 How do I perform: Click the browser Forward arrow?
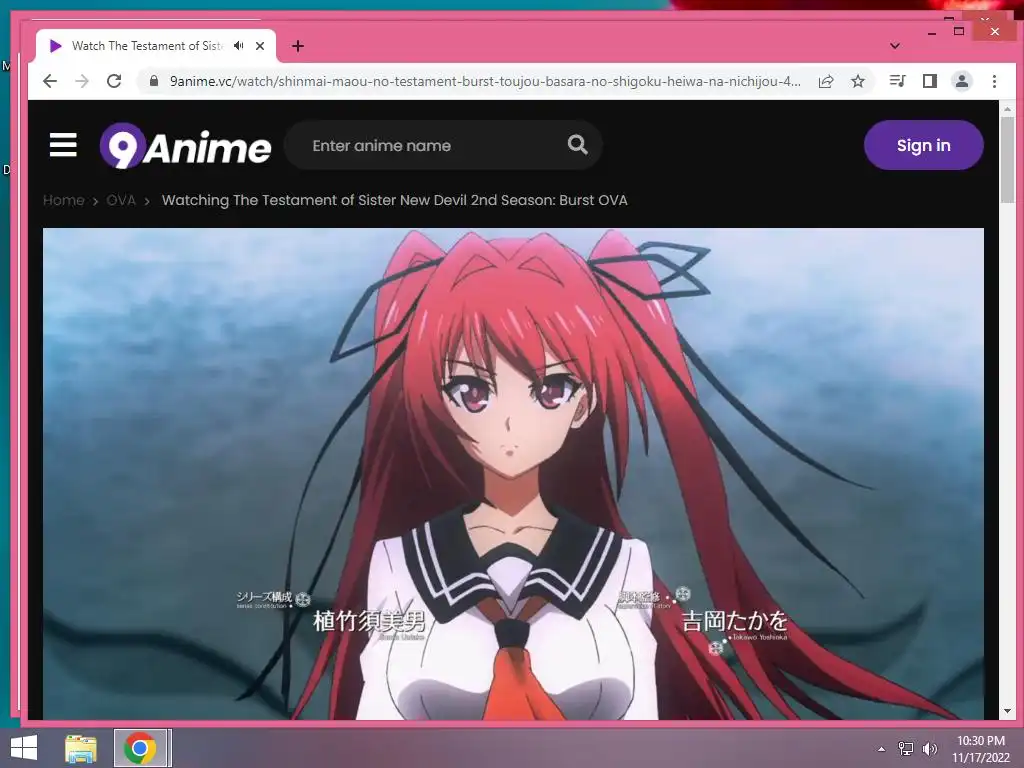[x=82, y=81]
